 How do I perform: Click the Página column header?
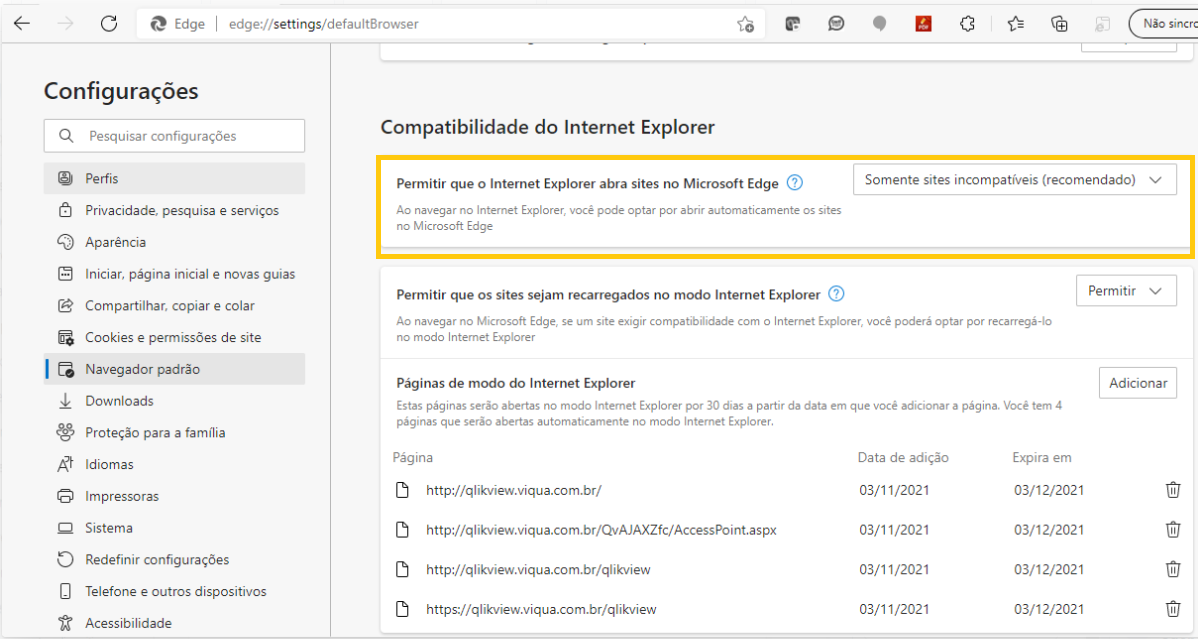[x=413, y=457]
